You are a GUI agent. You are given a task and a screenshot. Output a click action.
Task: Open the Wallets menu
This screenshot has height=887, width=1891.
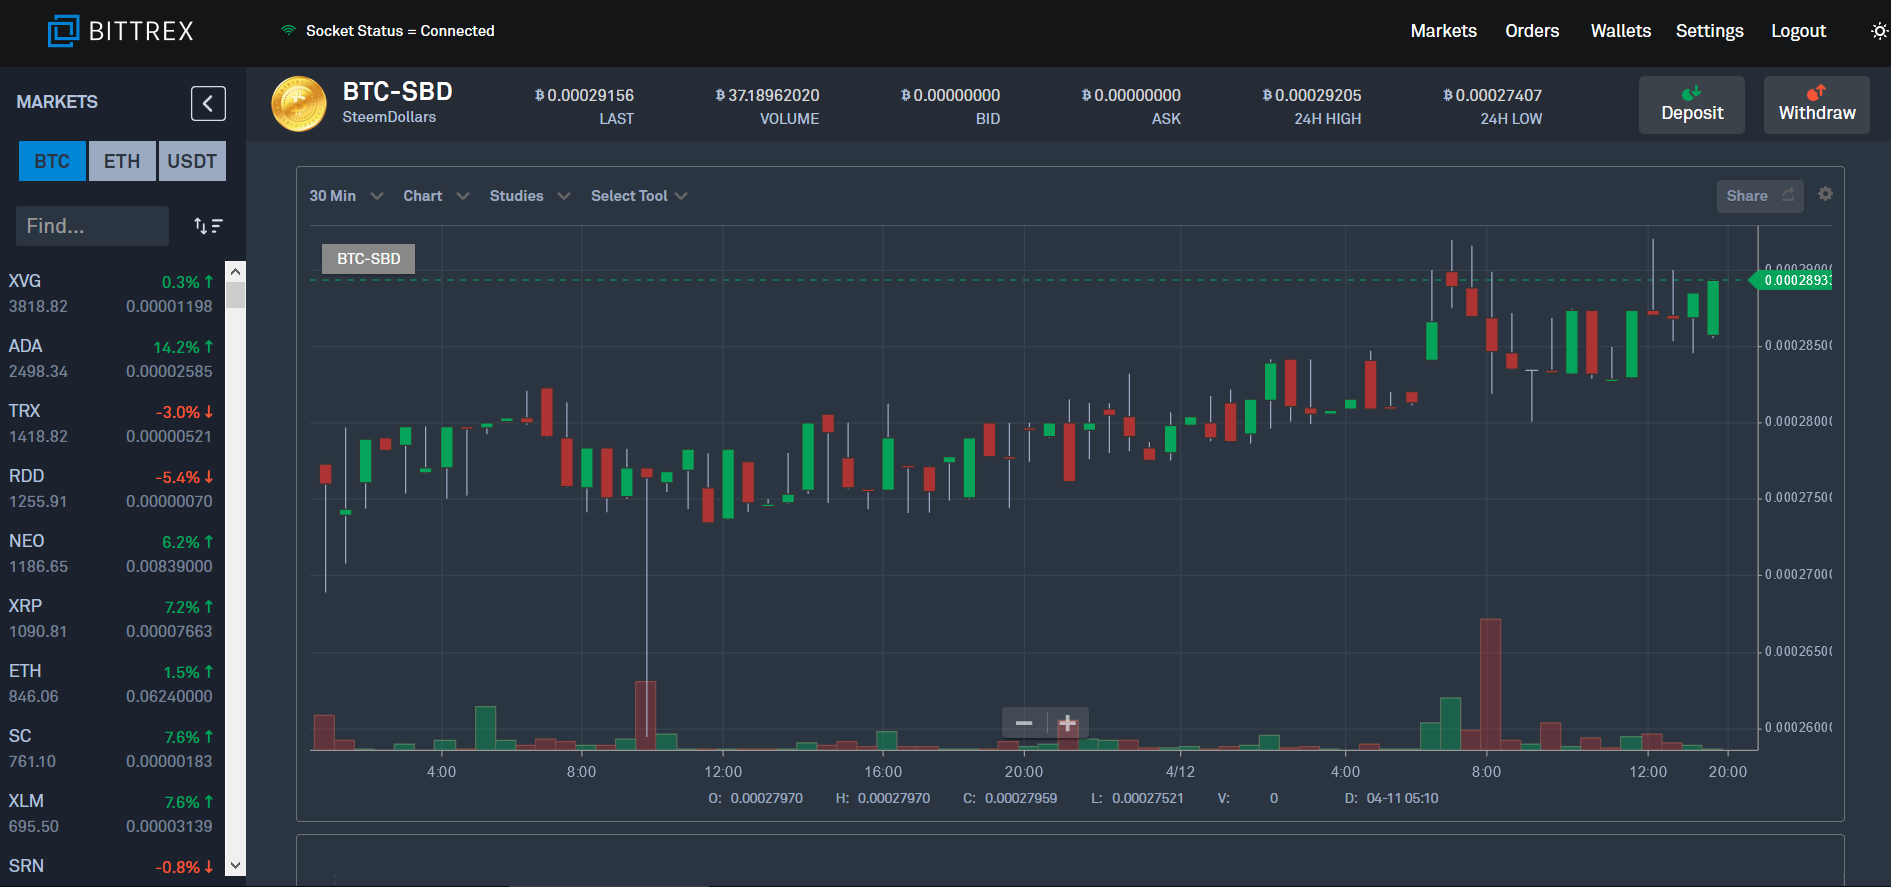[x=1620, y=31]
